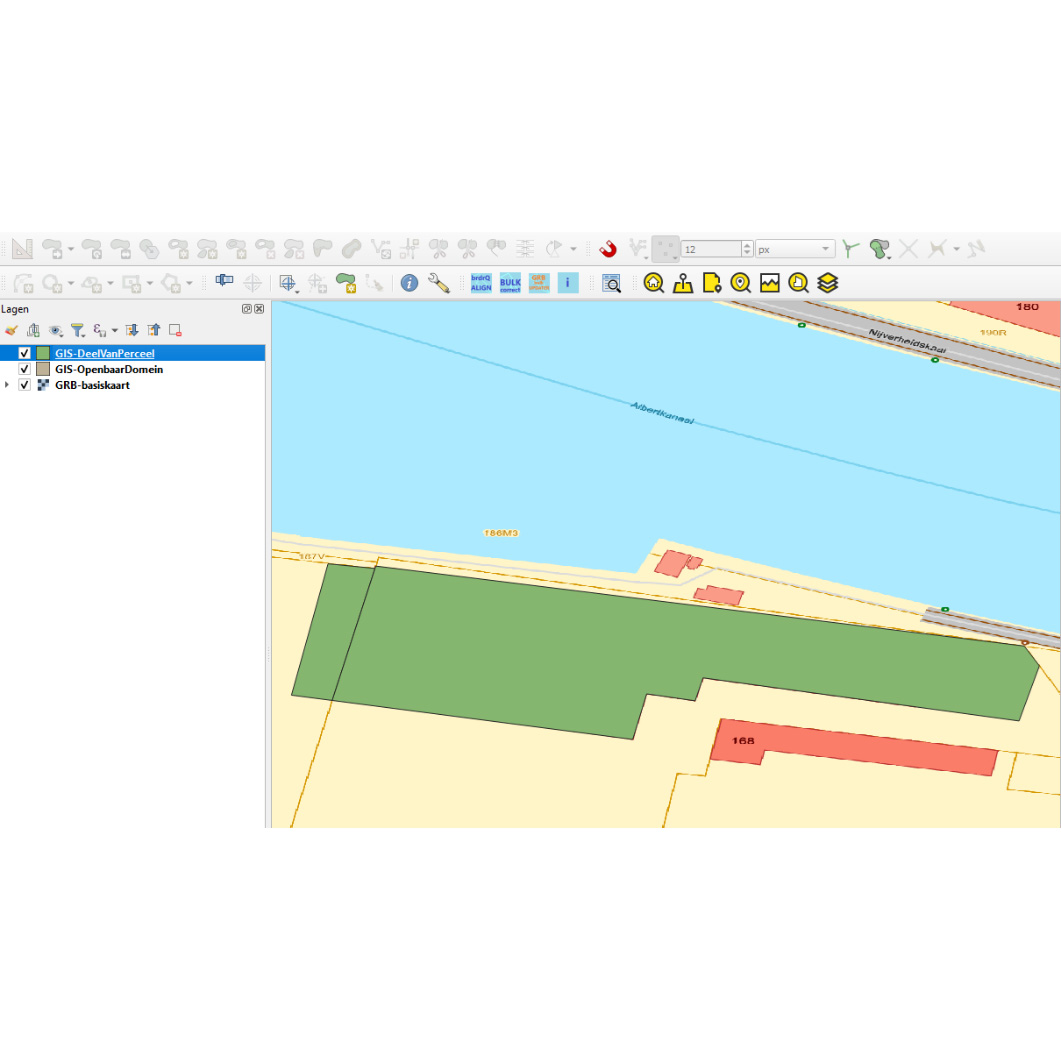Click the yellow stacked layers icon
1061x1061 pixels.
827,283
